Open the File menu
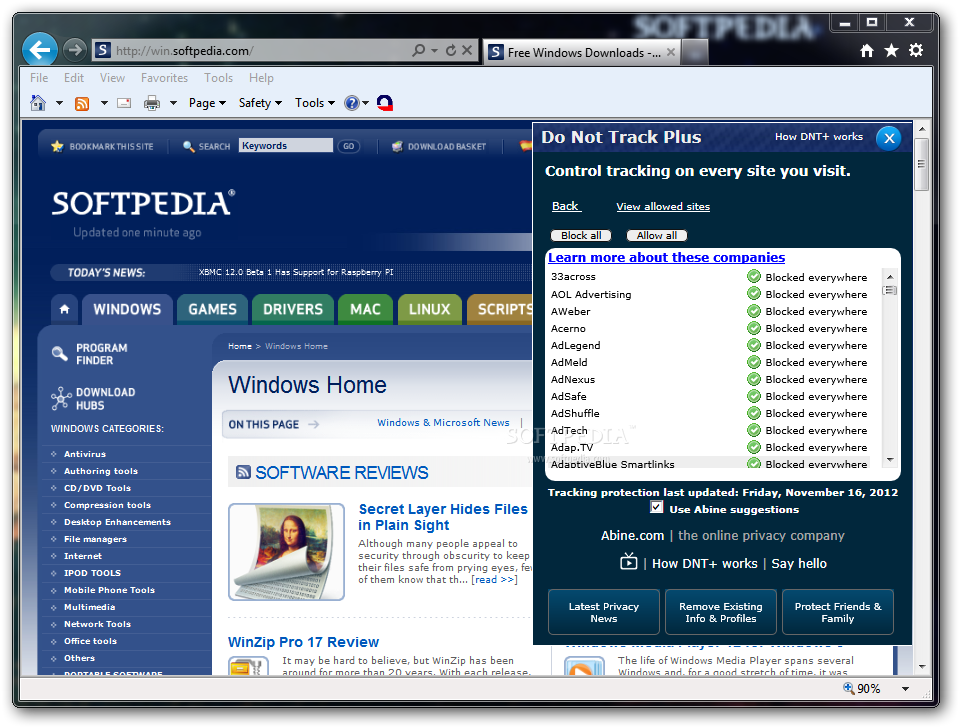Screen dimensions: 960x728 click(39, 78)
